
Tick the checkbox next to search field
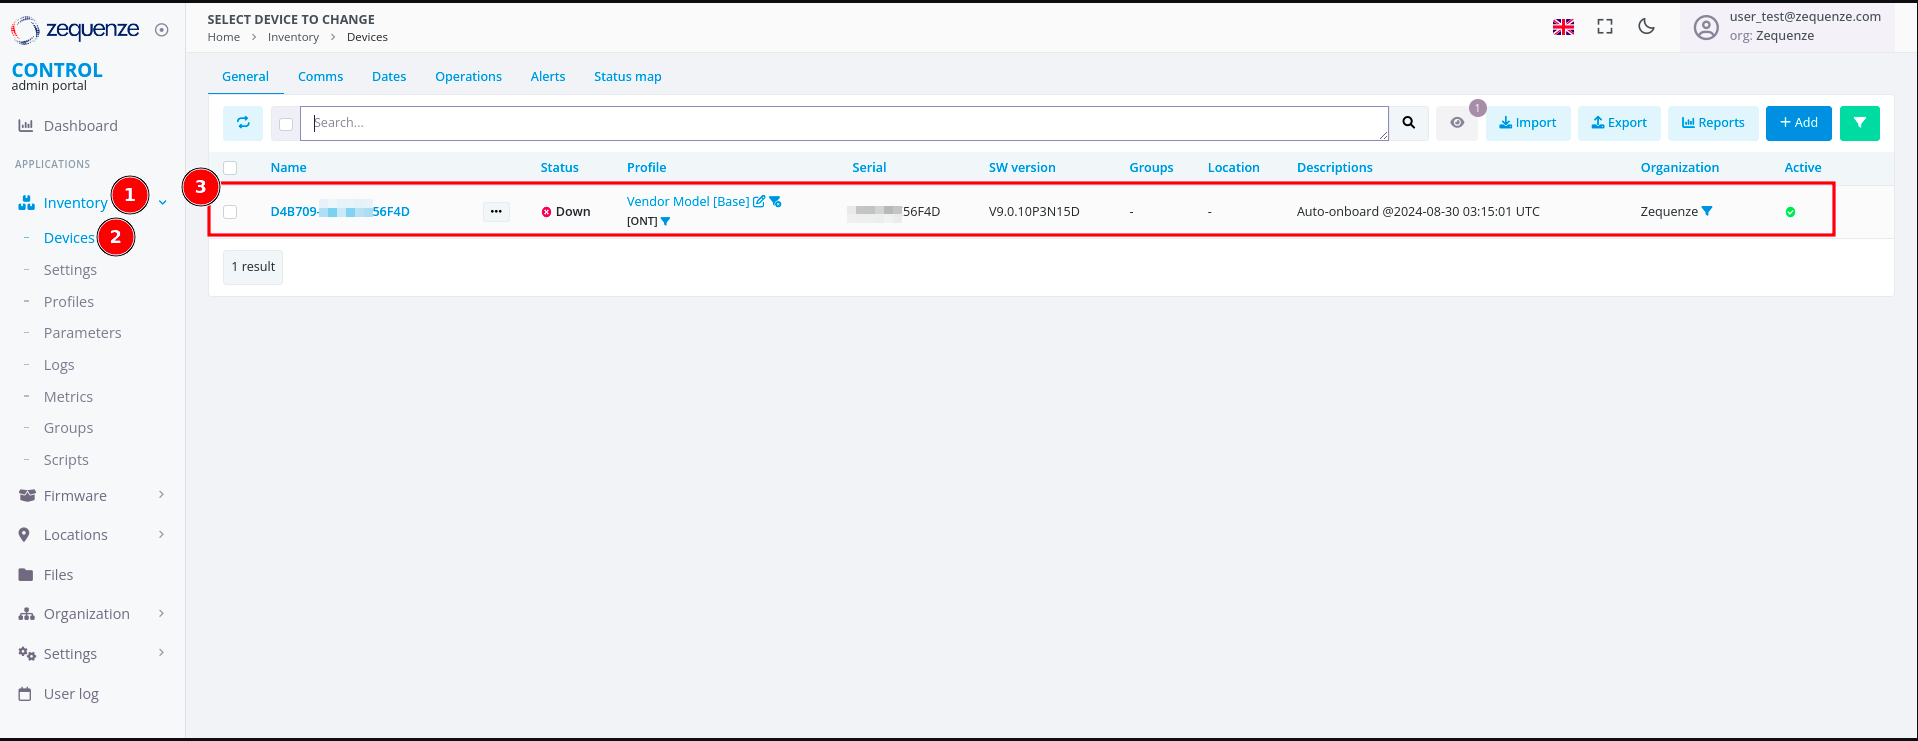286,124
